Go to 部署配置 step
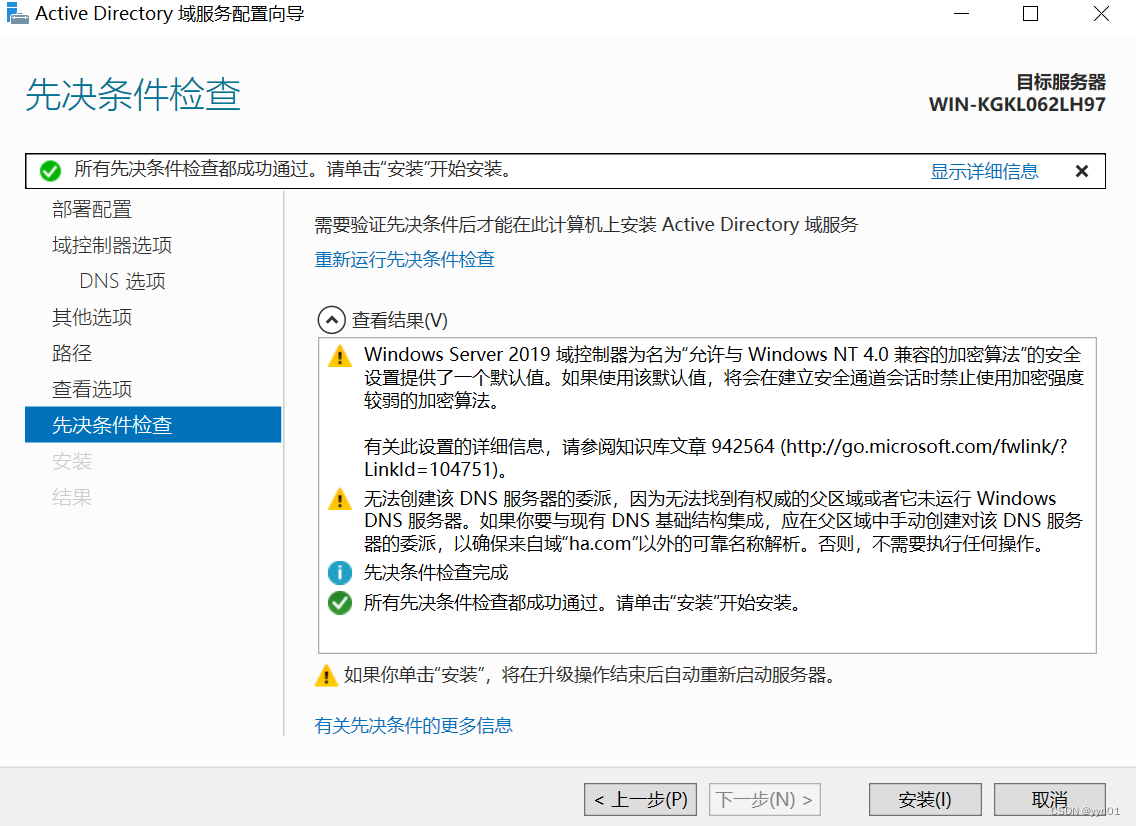Viewport: 1136px width, 826px height. click(92, 209)
